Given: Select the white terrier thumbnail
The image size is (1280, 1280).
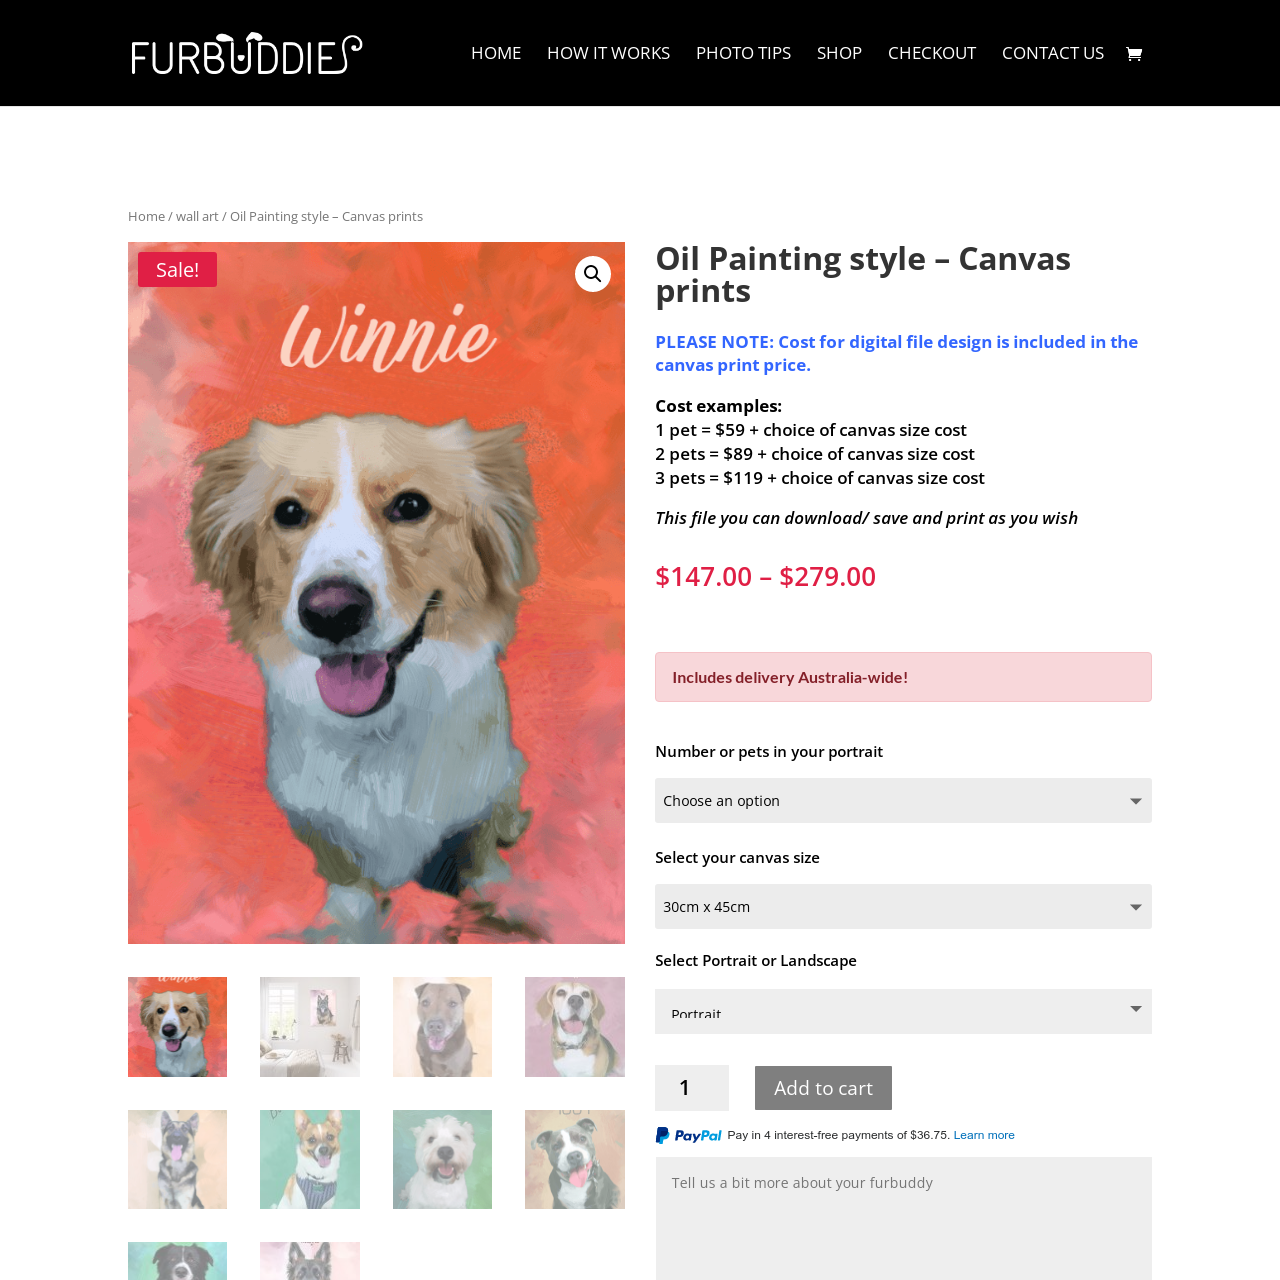Looking at the screenshot, I should click(442, 1159).
